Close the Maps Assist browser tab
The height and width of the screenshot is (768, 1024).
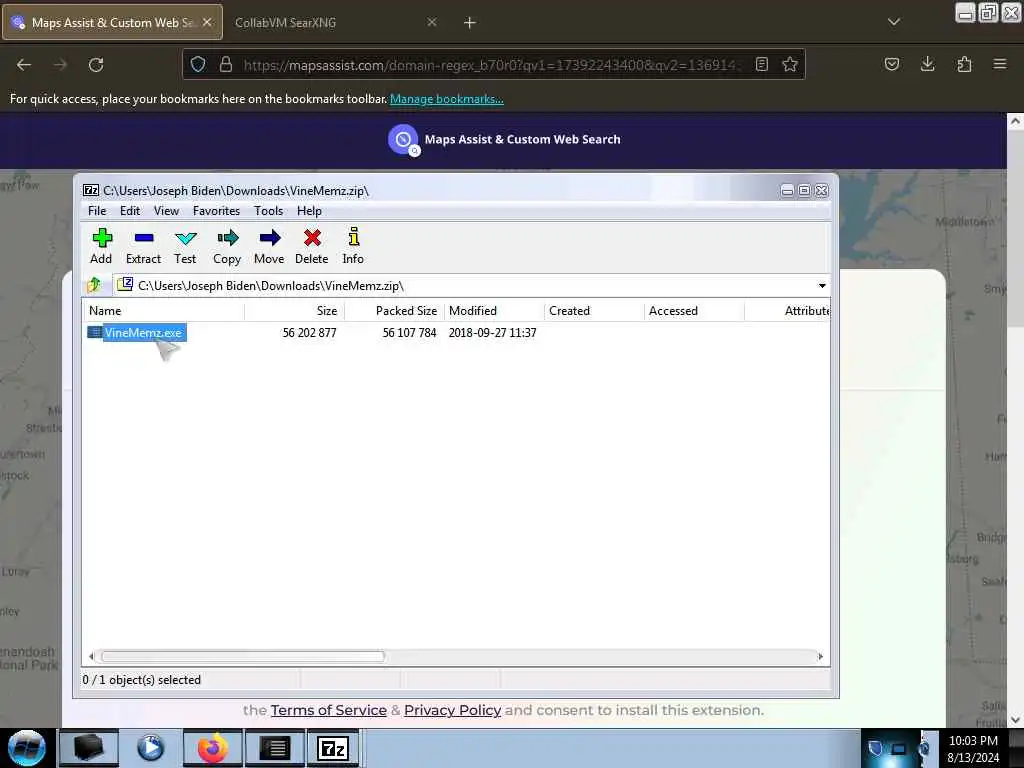[x=207, y=22]
